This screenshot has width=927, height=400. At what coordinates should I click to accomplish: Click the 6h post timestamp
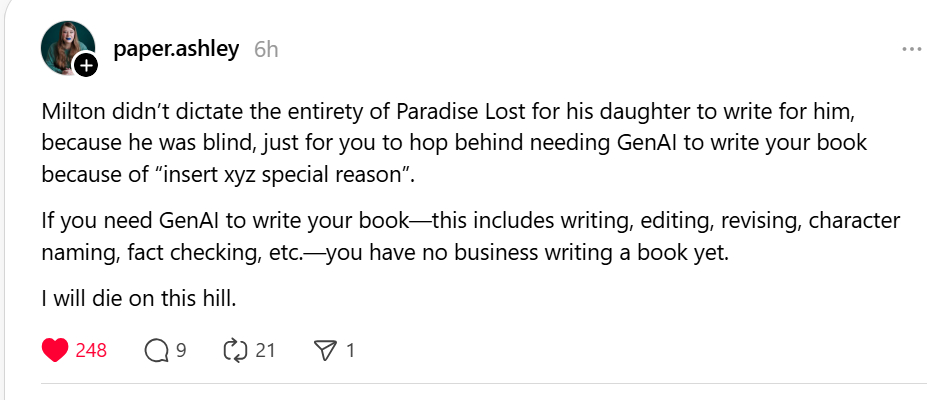(x=266, y=49)
